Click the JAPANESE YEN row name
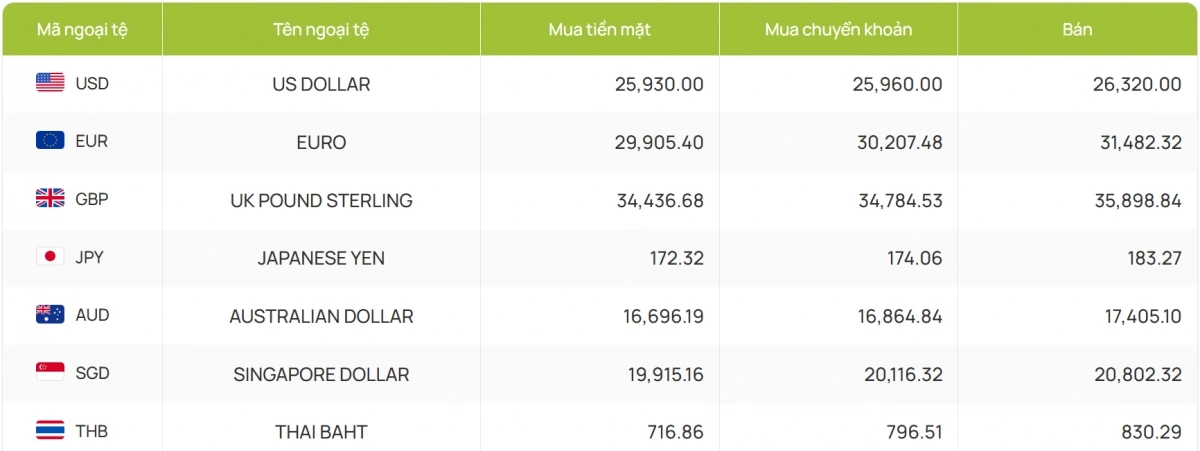1200x451 pixels. click(x=321, y=258)
